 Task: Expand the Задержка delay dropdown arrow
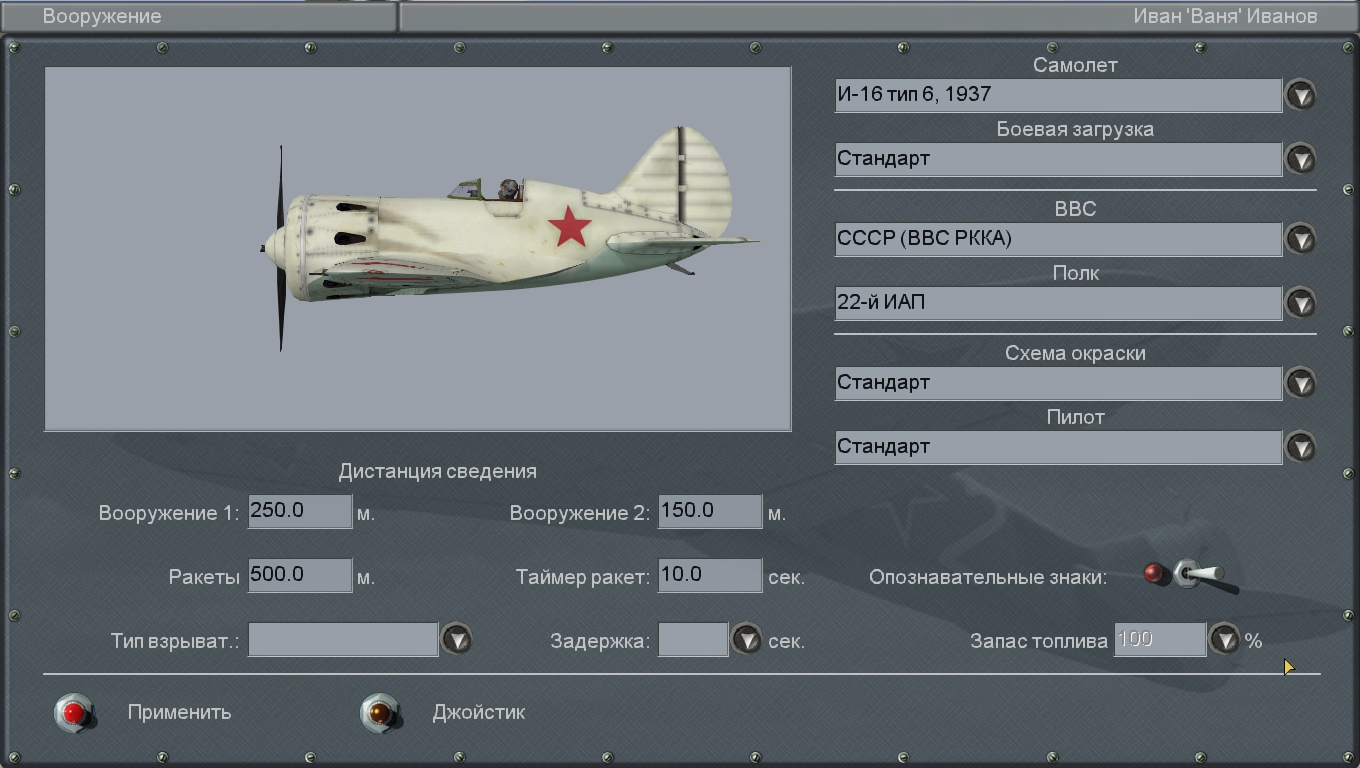point(746,639)
